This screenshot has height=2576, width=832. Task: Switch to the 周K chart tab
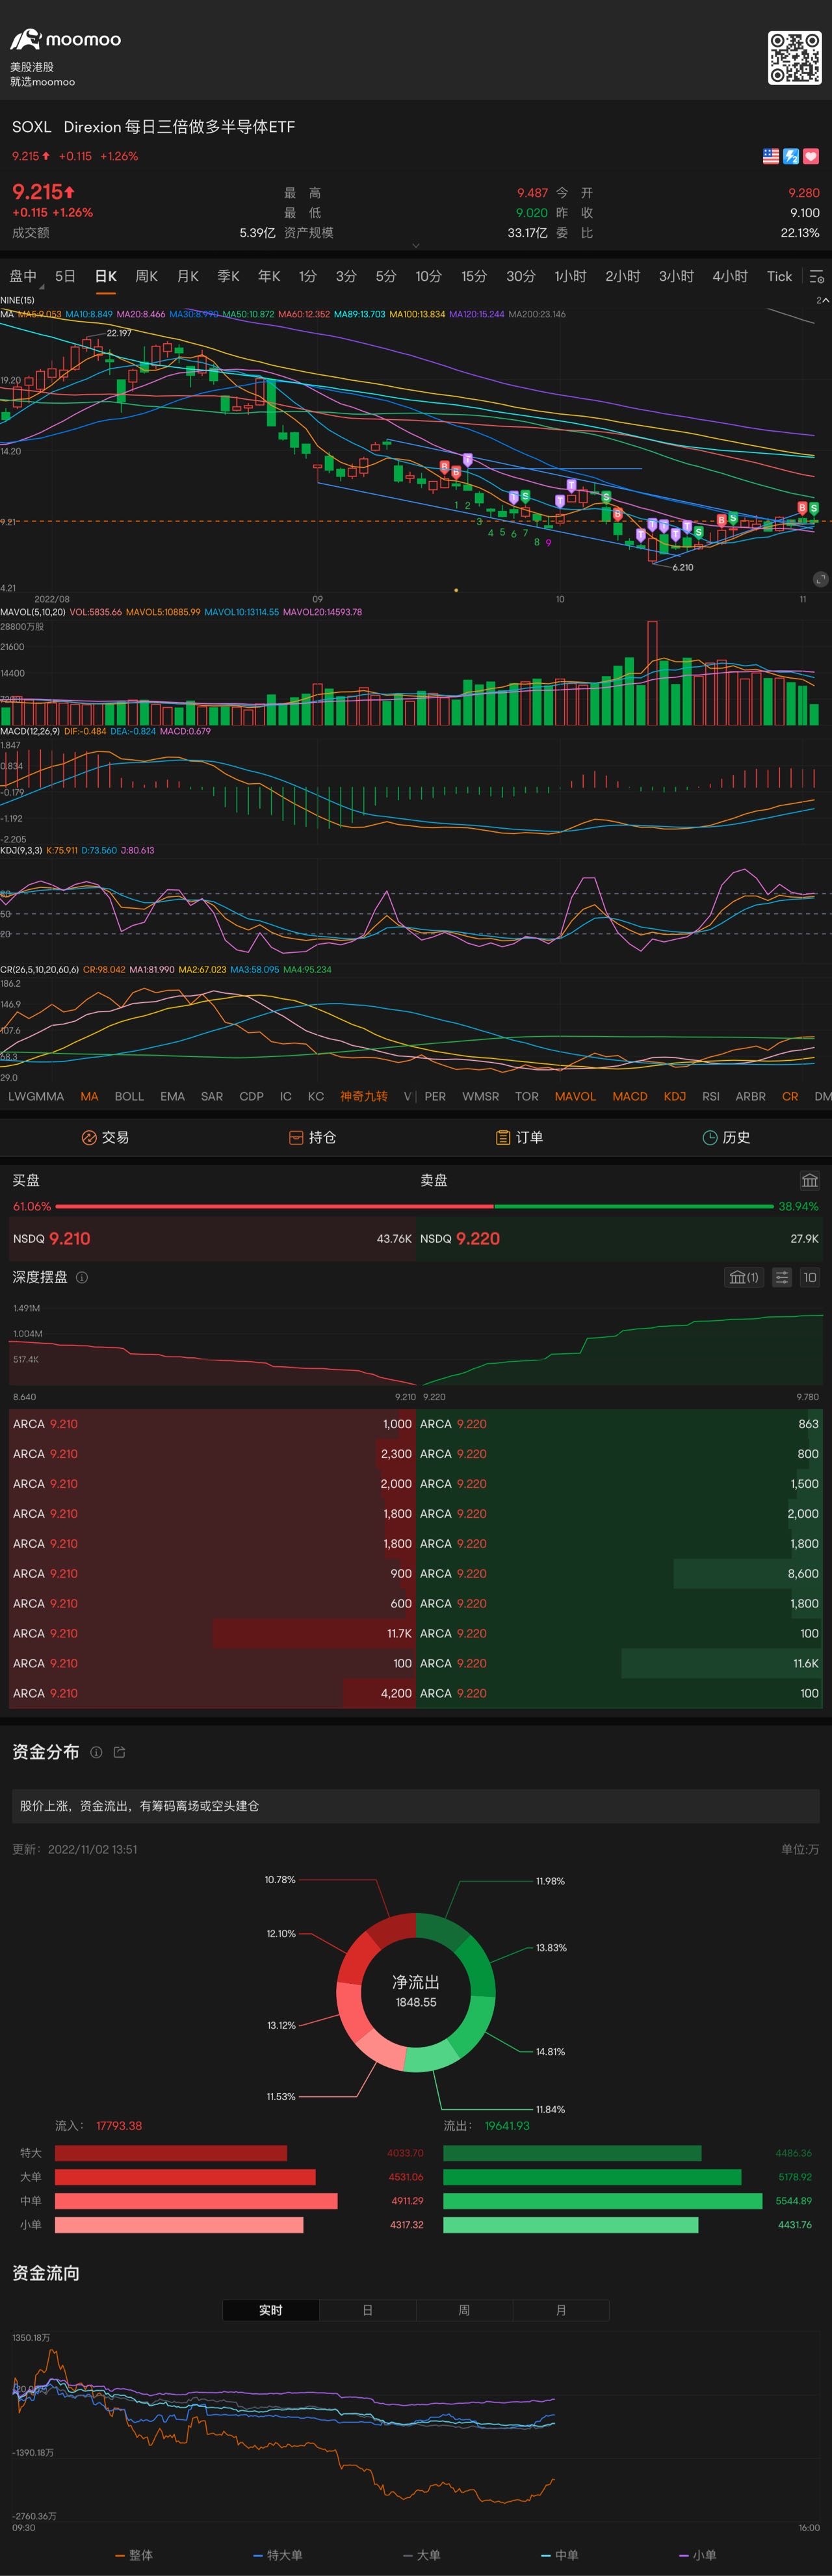pyautogui.click(x=146, y=276)
